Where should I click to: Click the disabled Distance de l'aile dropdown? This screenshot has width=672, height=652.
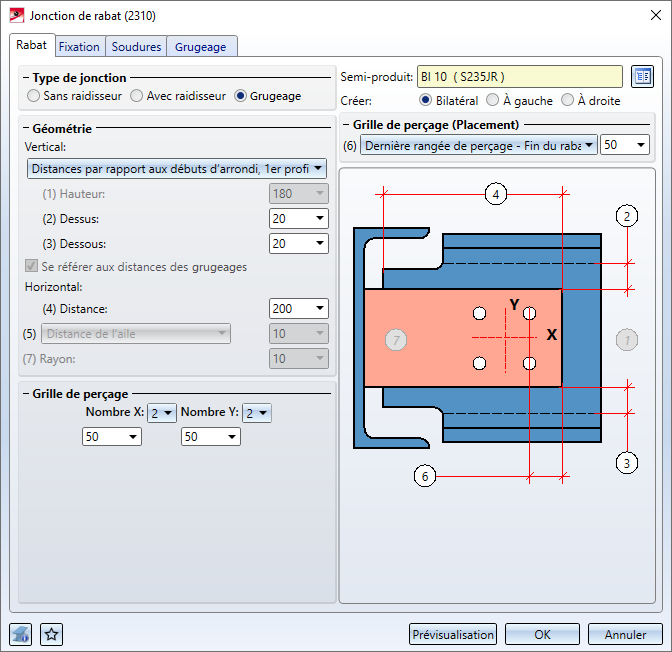(x=136, y=334)
